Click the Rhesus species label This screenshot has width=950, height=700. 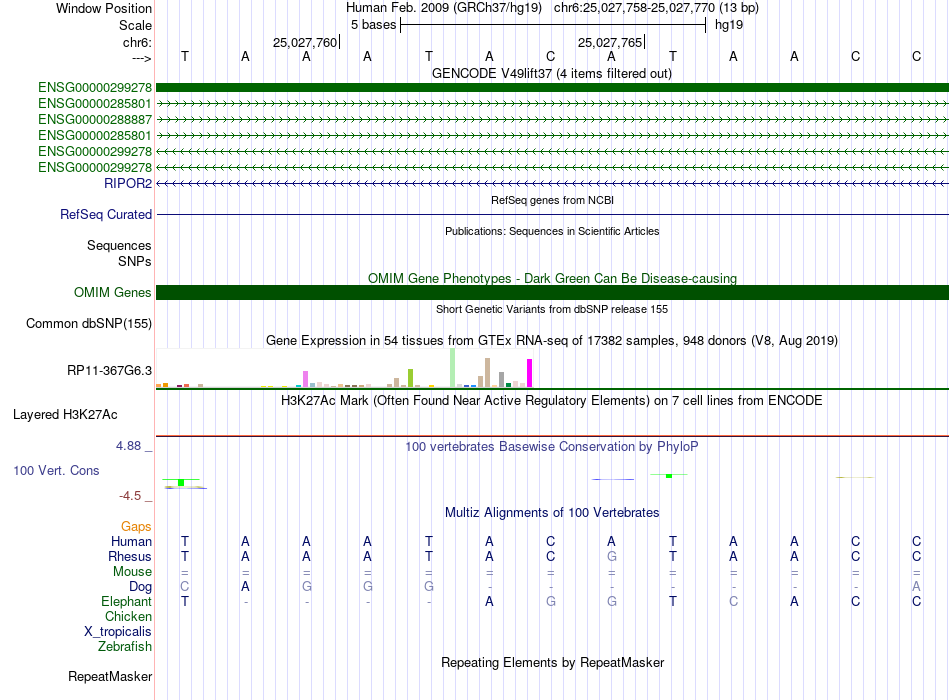[130, 556]
